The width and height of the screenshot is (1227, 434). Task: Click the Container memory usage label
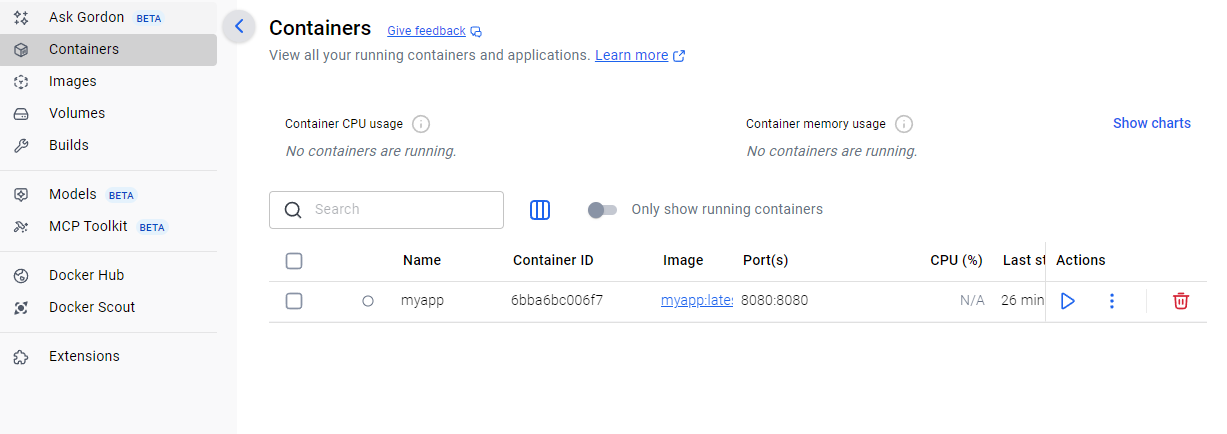(816, 124)
